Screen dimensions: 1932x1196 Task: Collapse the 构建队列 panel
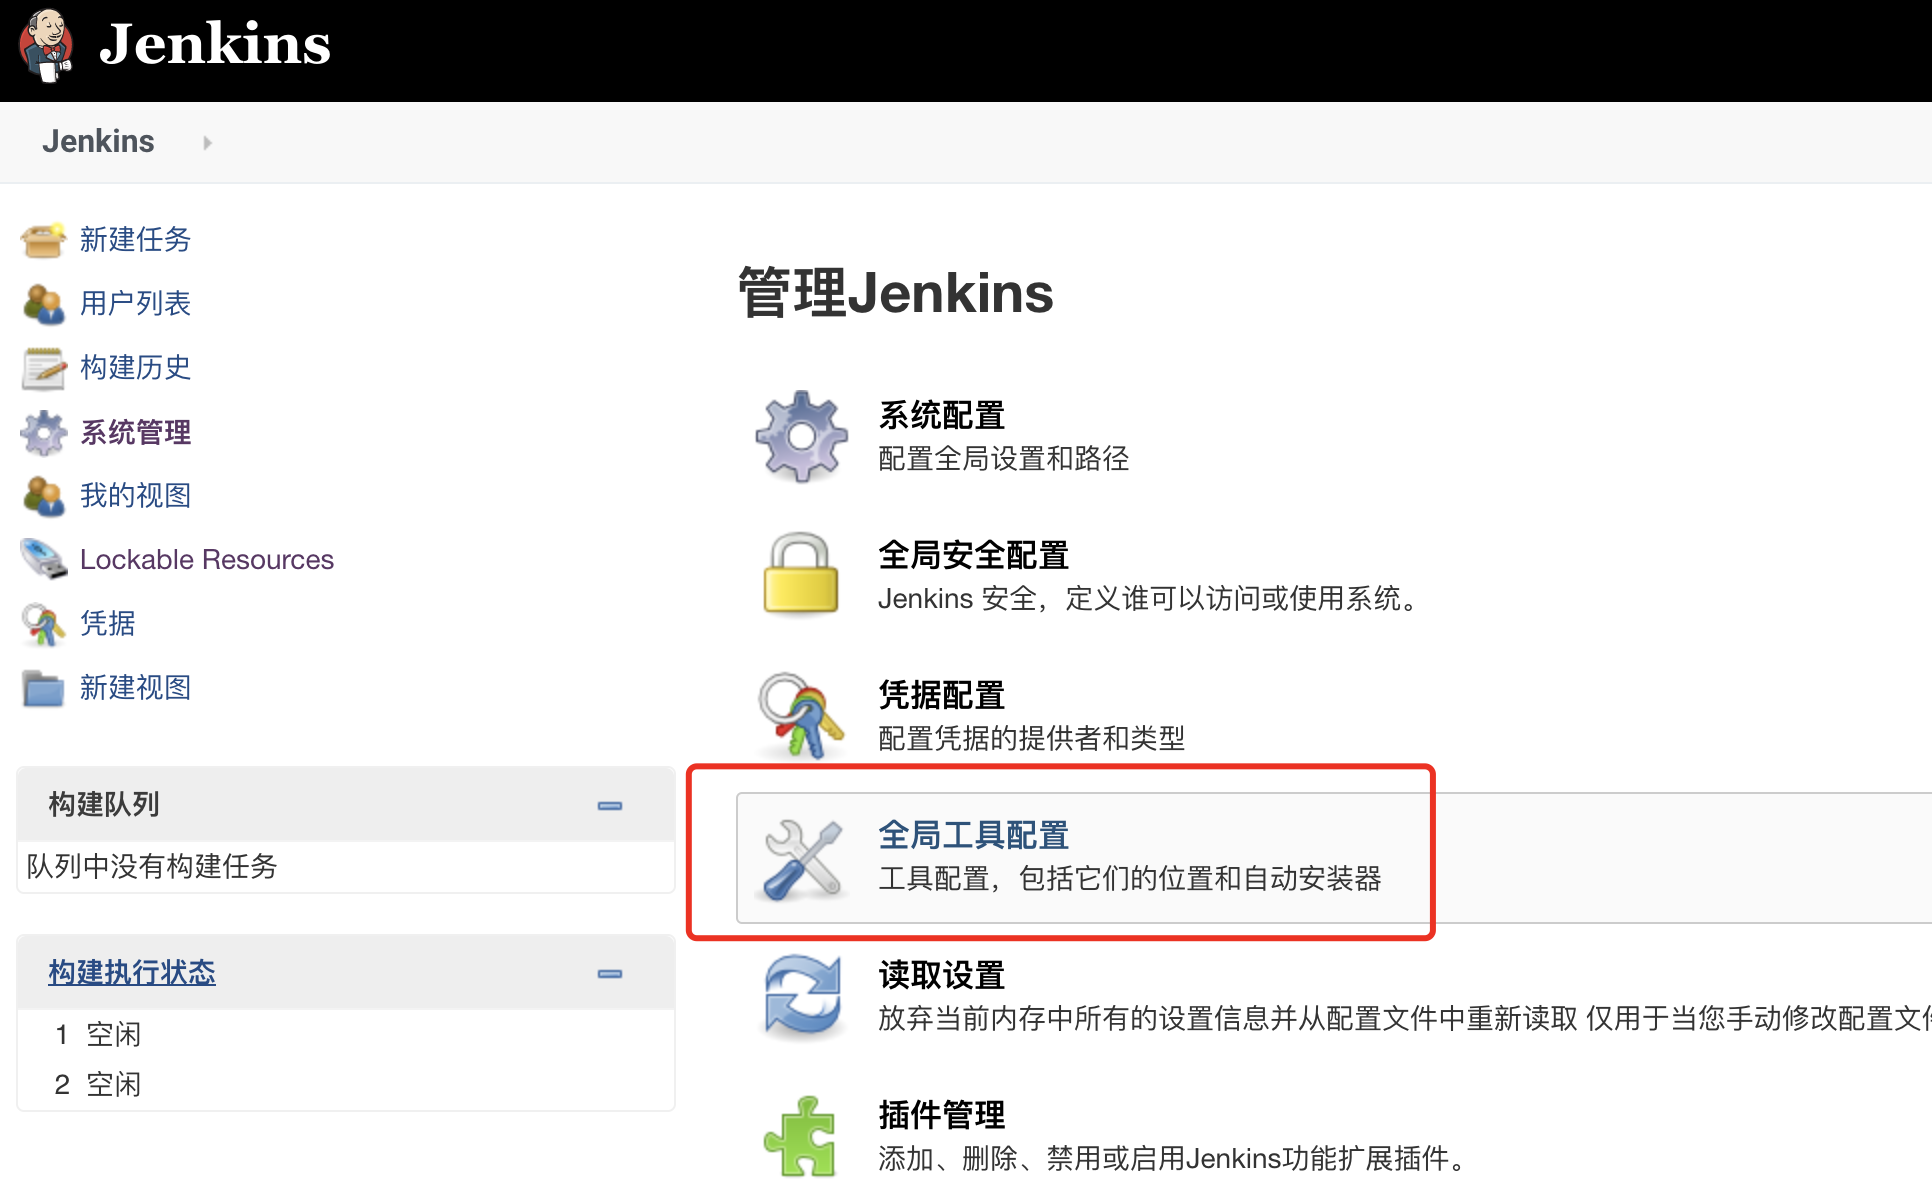click(610, 805)
